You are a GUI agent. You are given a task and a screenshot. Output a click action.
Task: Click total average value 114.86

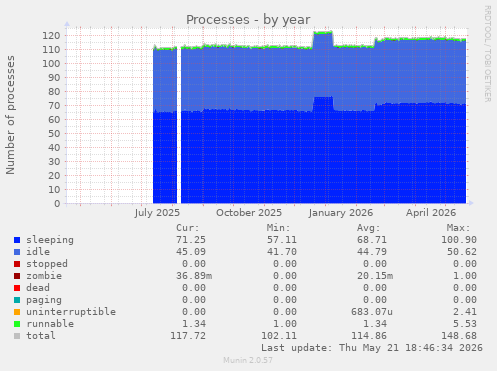369,336
